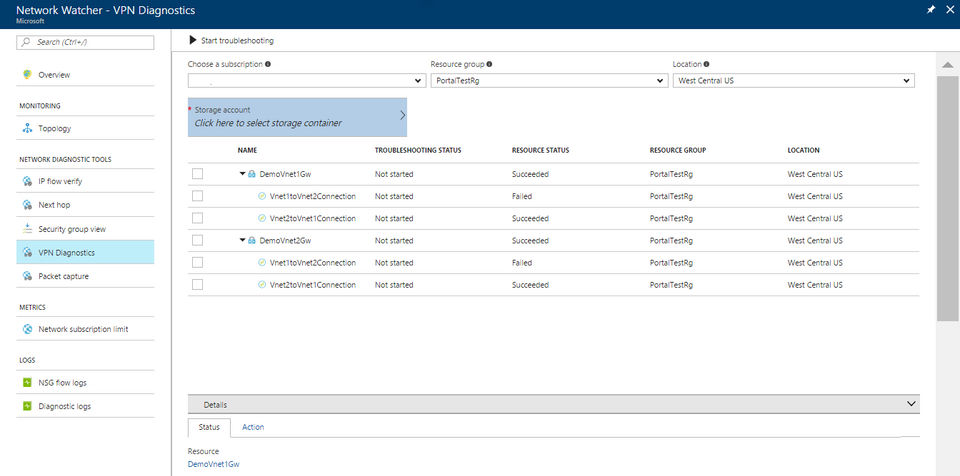
Task: Open Network subscription limit
Action: coord(85,329)
